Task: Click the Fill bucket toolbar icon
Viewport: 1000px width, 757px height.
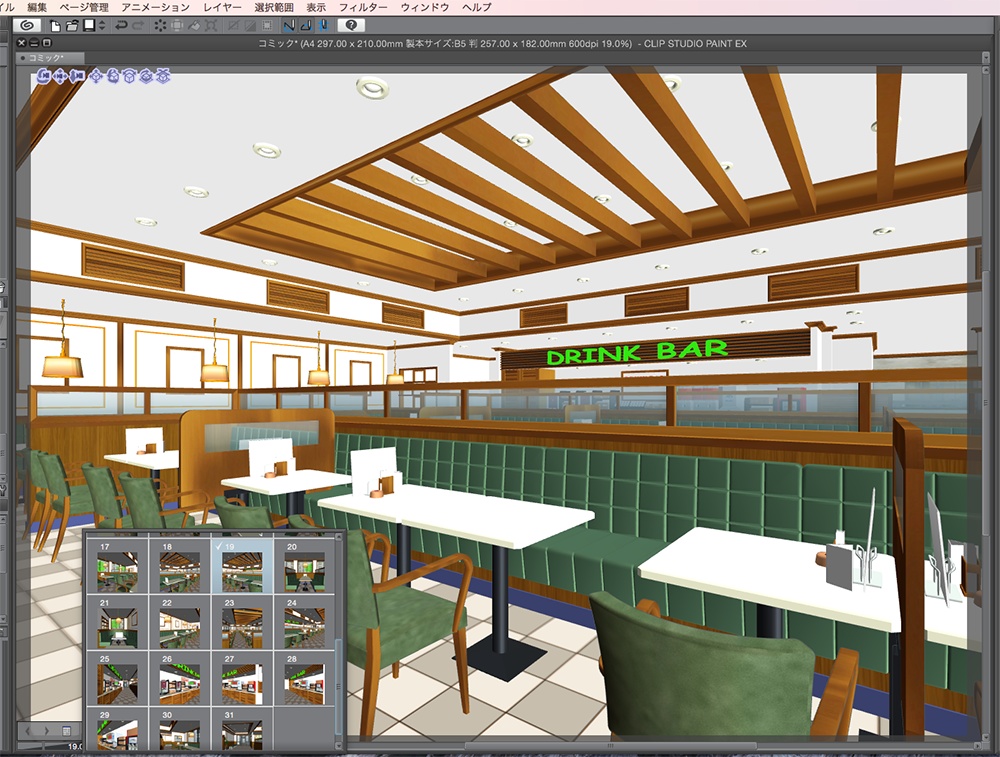Action: 194,26
